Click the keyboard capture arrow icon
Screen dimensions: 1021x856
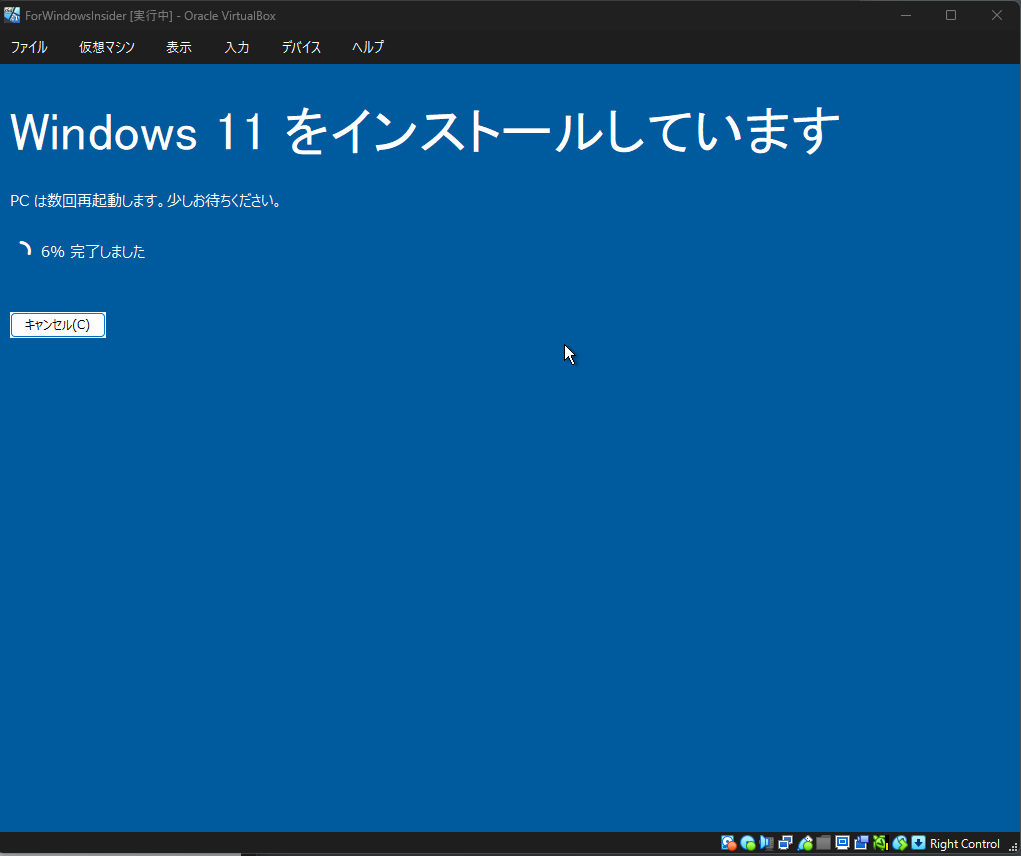coord(918,843)
